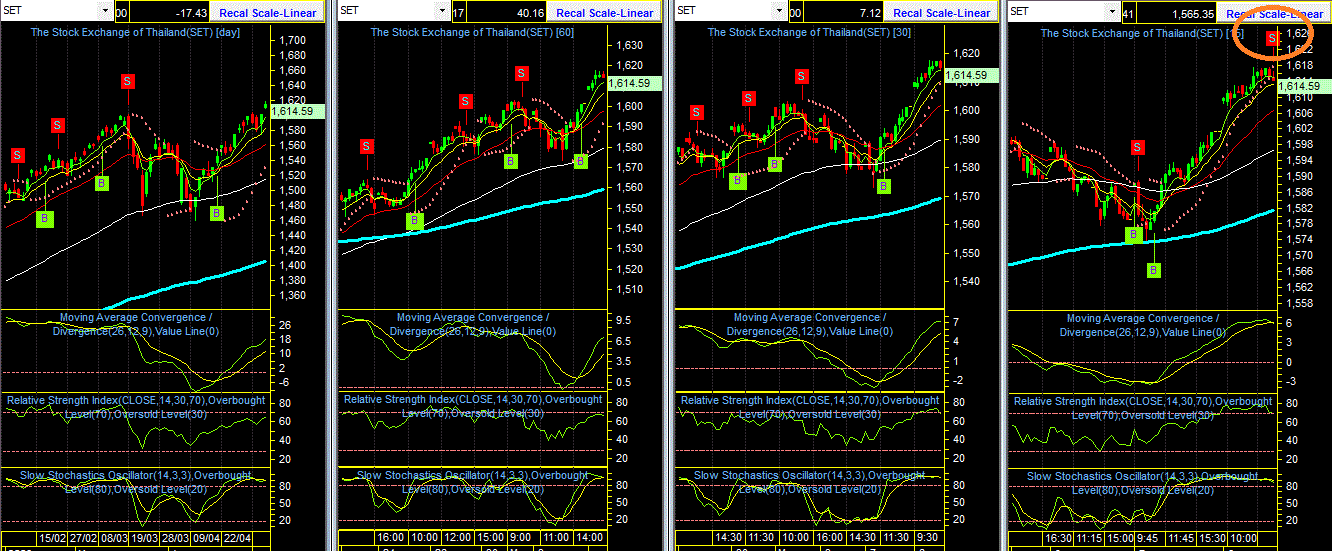Click the MACD indicator label in the rightmost chart

tap(1142, 325)
